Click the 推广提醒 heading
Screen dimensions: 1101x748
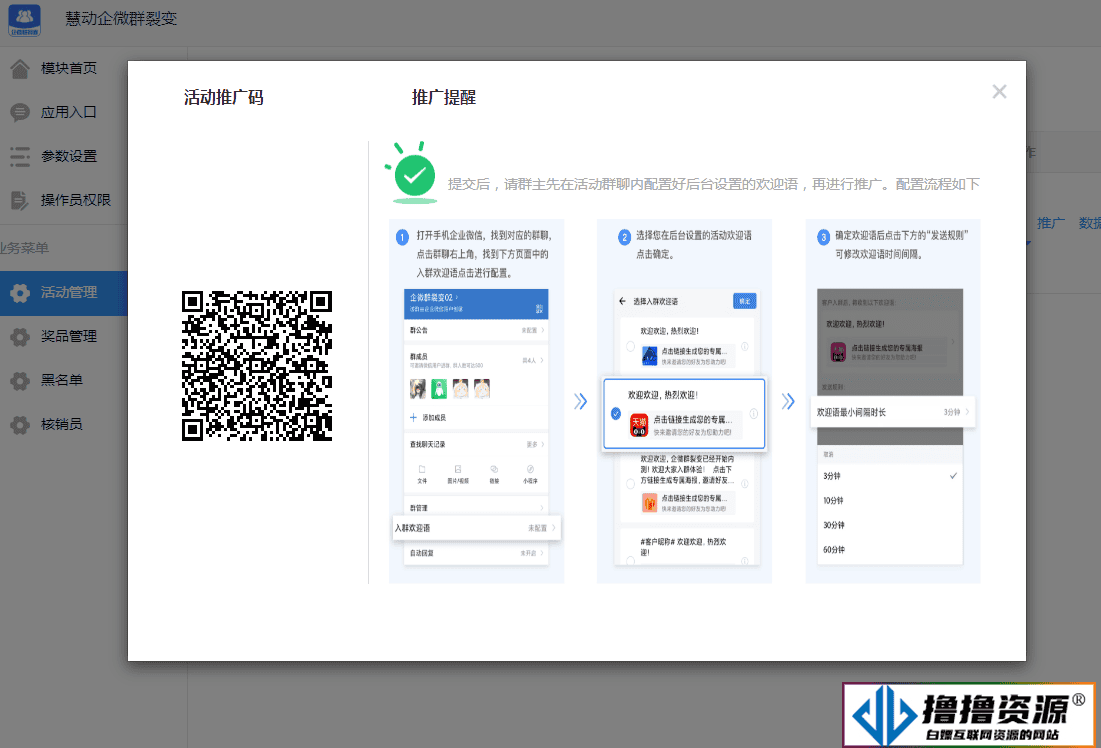coord(443,98)
